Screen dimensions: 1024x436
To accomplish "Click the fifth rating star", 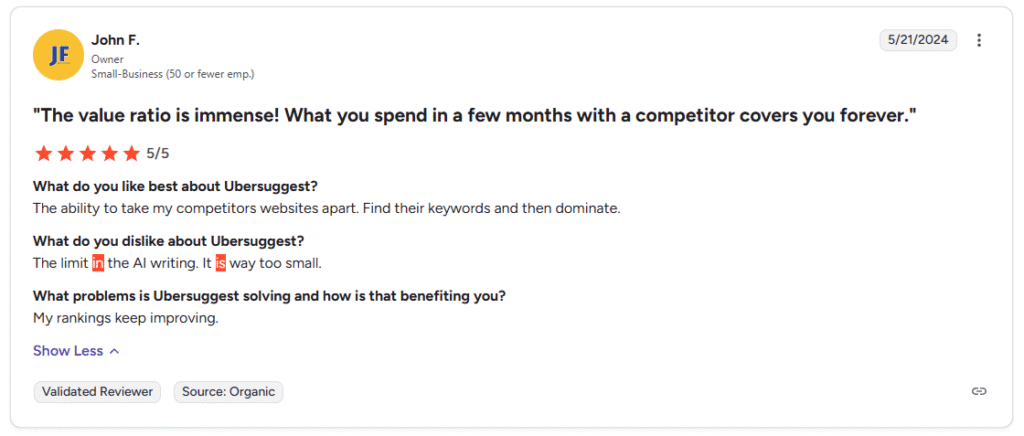I will [131, 153].
